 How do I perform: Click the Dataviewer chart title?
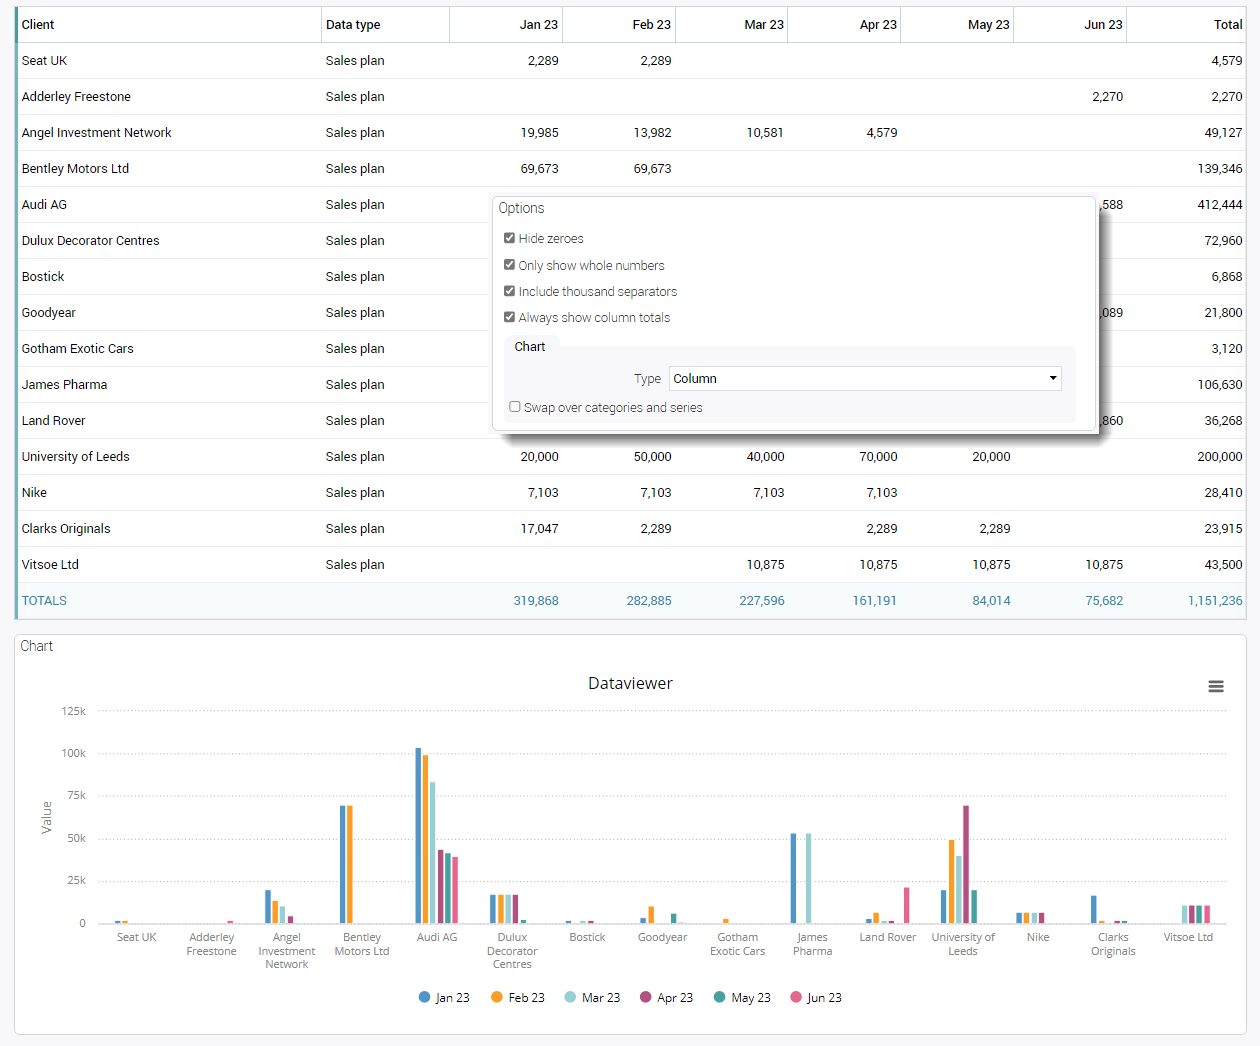[630, 684]
